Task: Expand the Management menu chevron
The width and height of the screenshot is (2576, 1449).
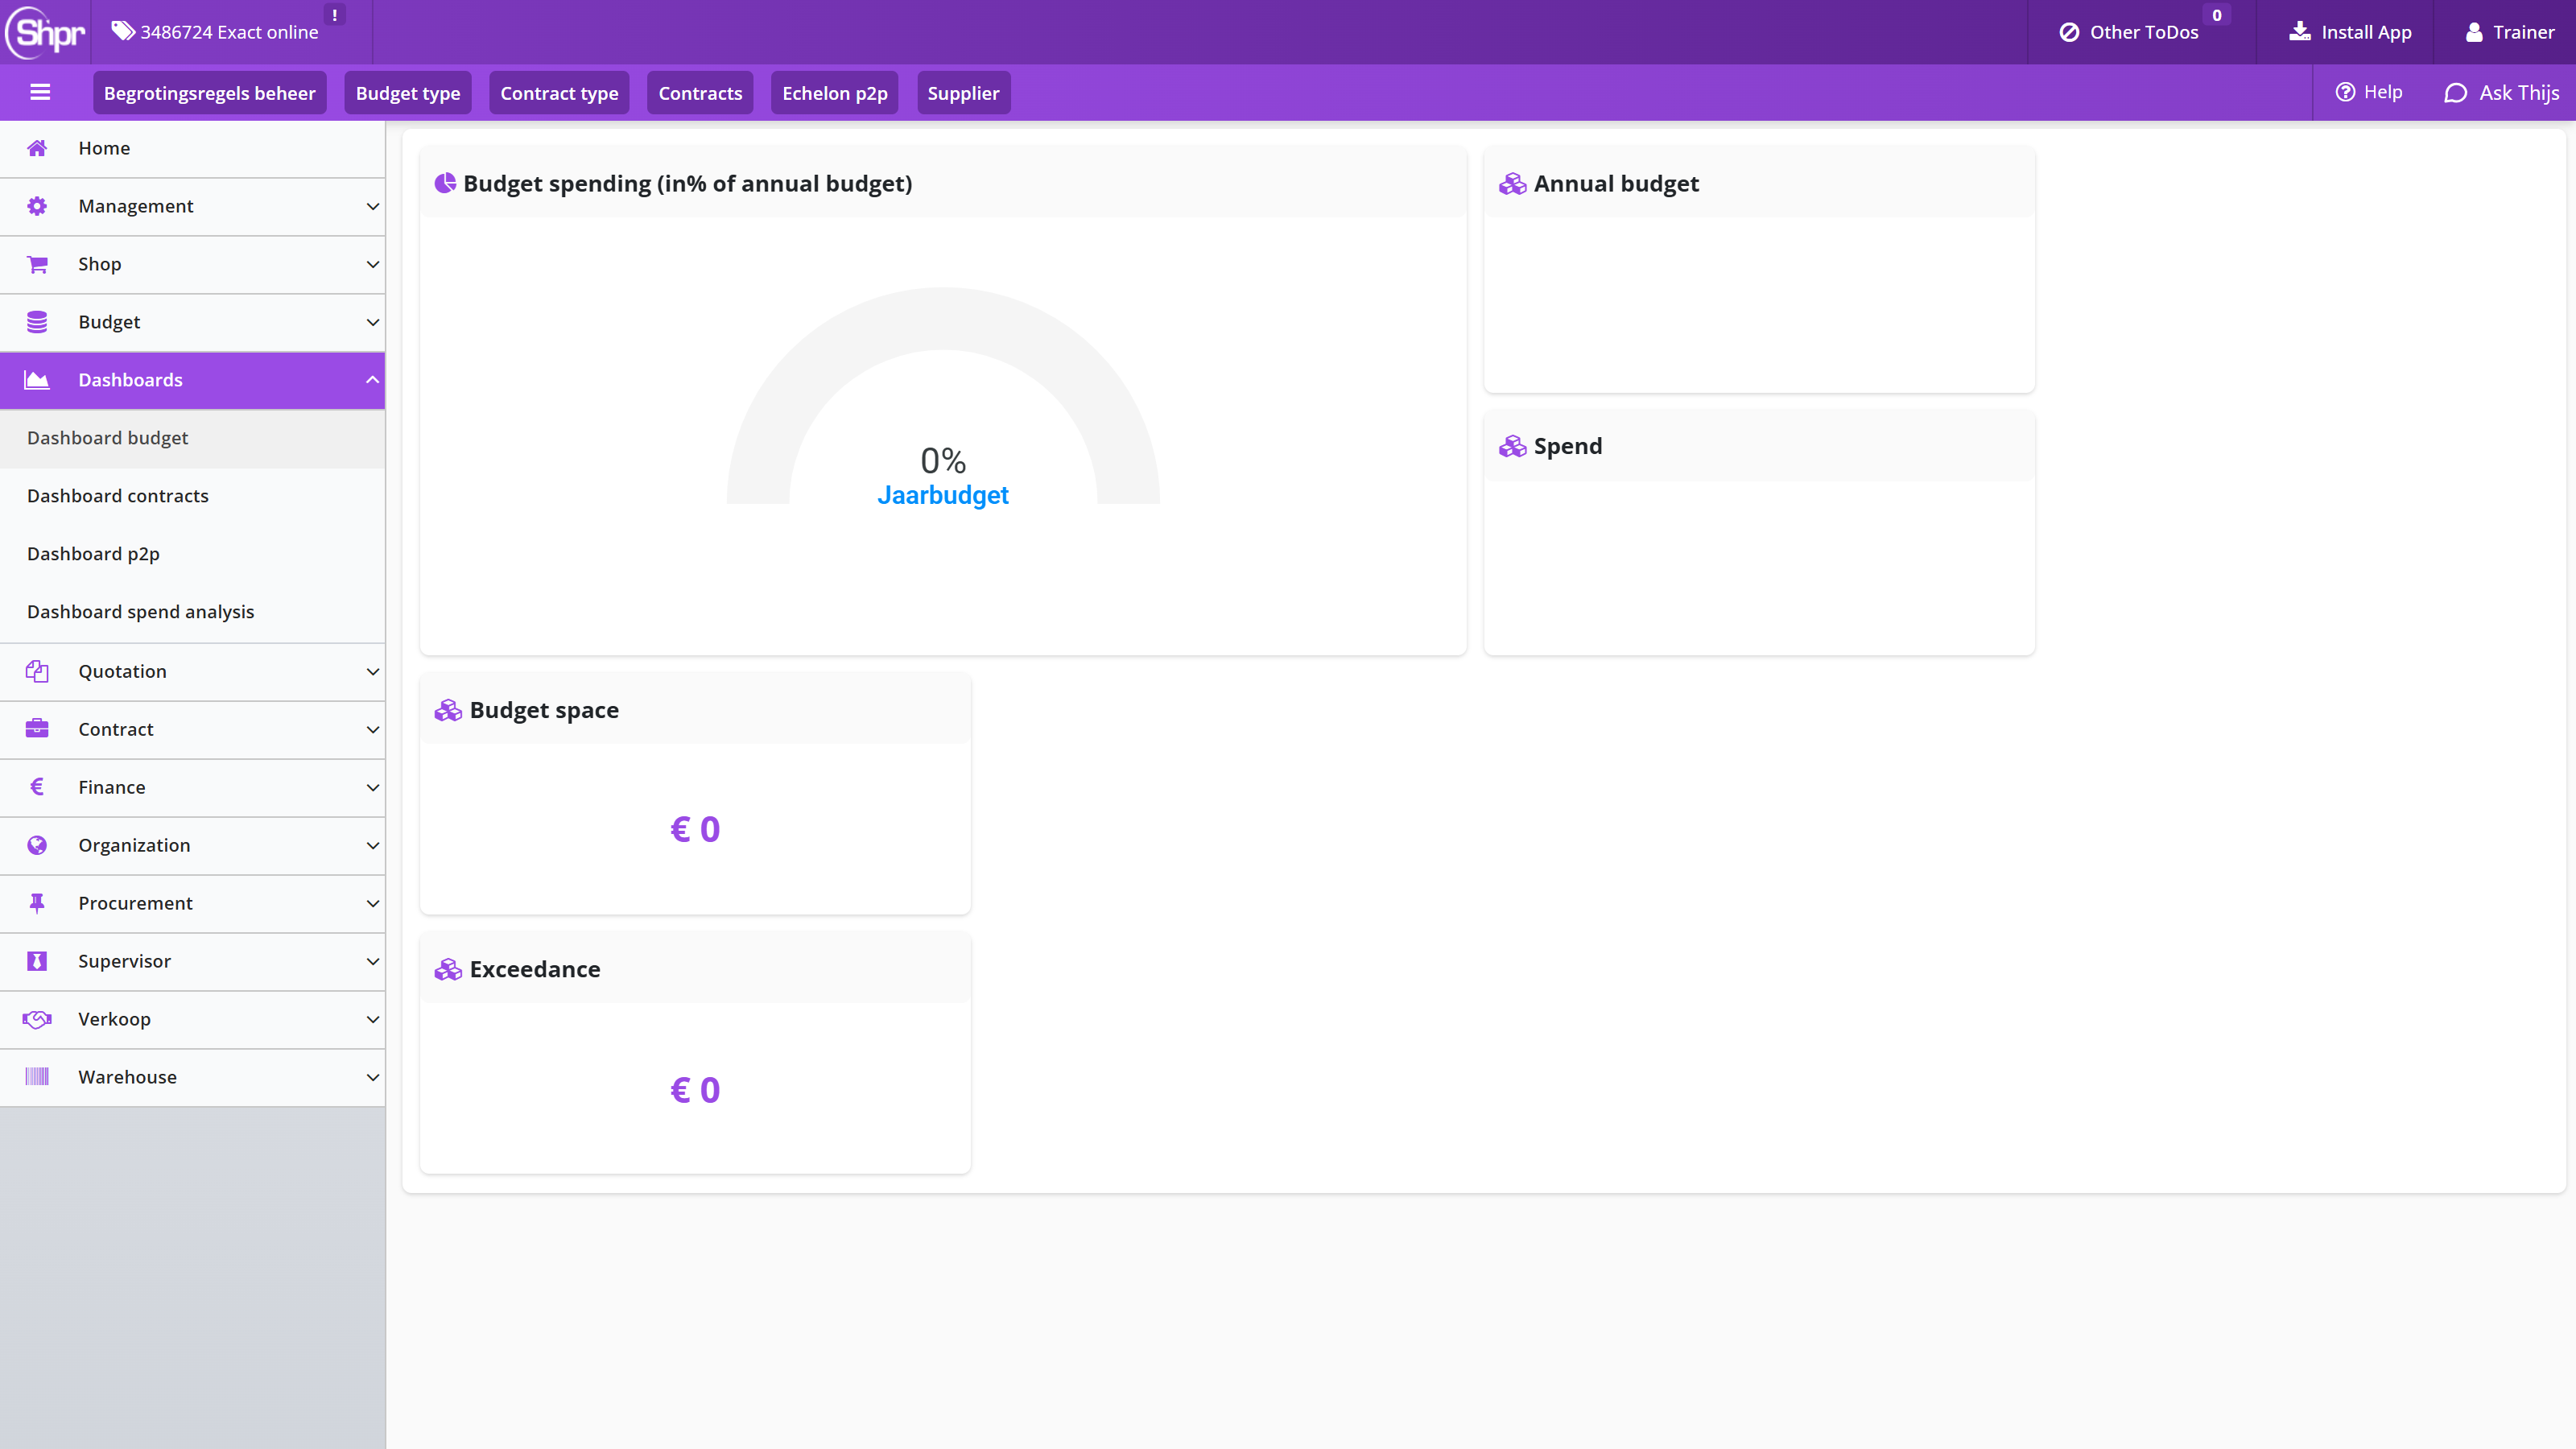Action: pos(373,206)
